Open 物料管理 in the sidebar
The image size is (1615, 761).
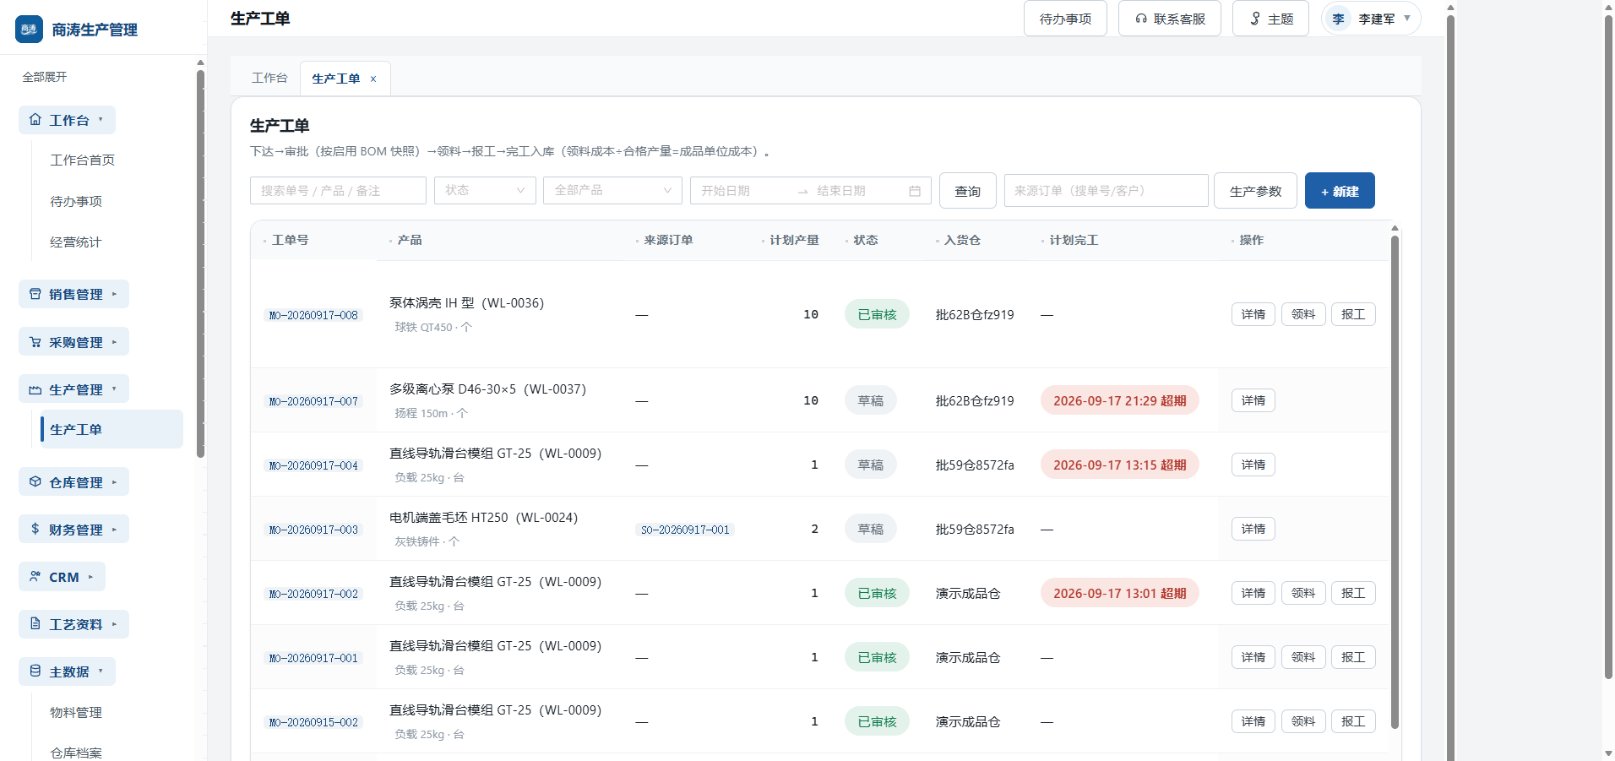click(x=76, y=713)
